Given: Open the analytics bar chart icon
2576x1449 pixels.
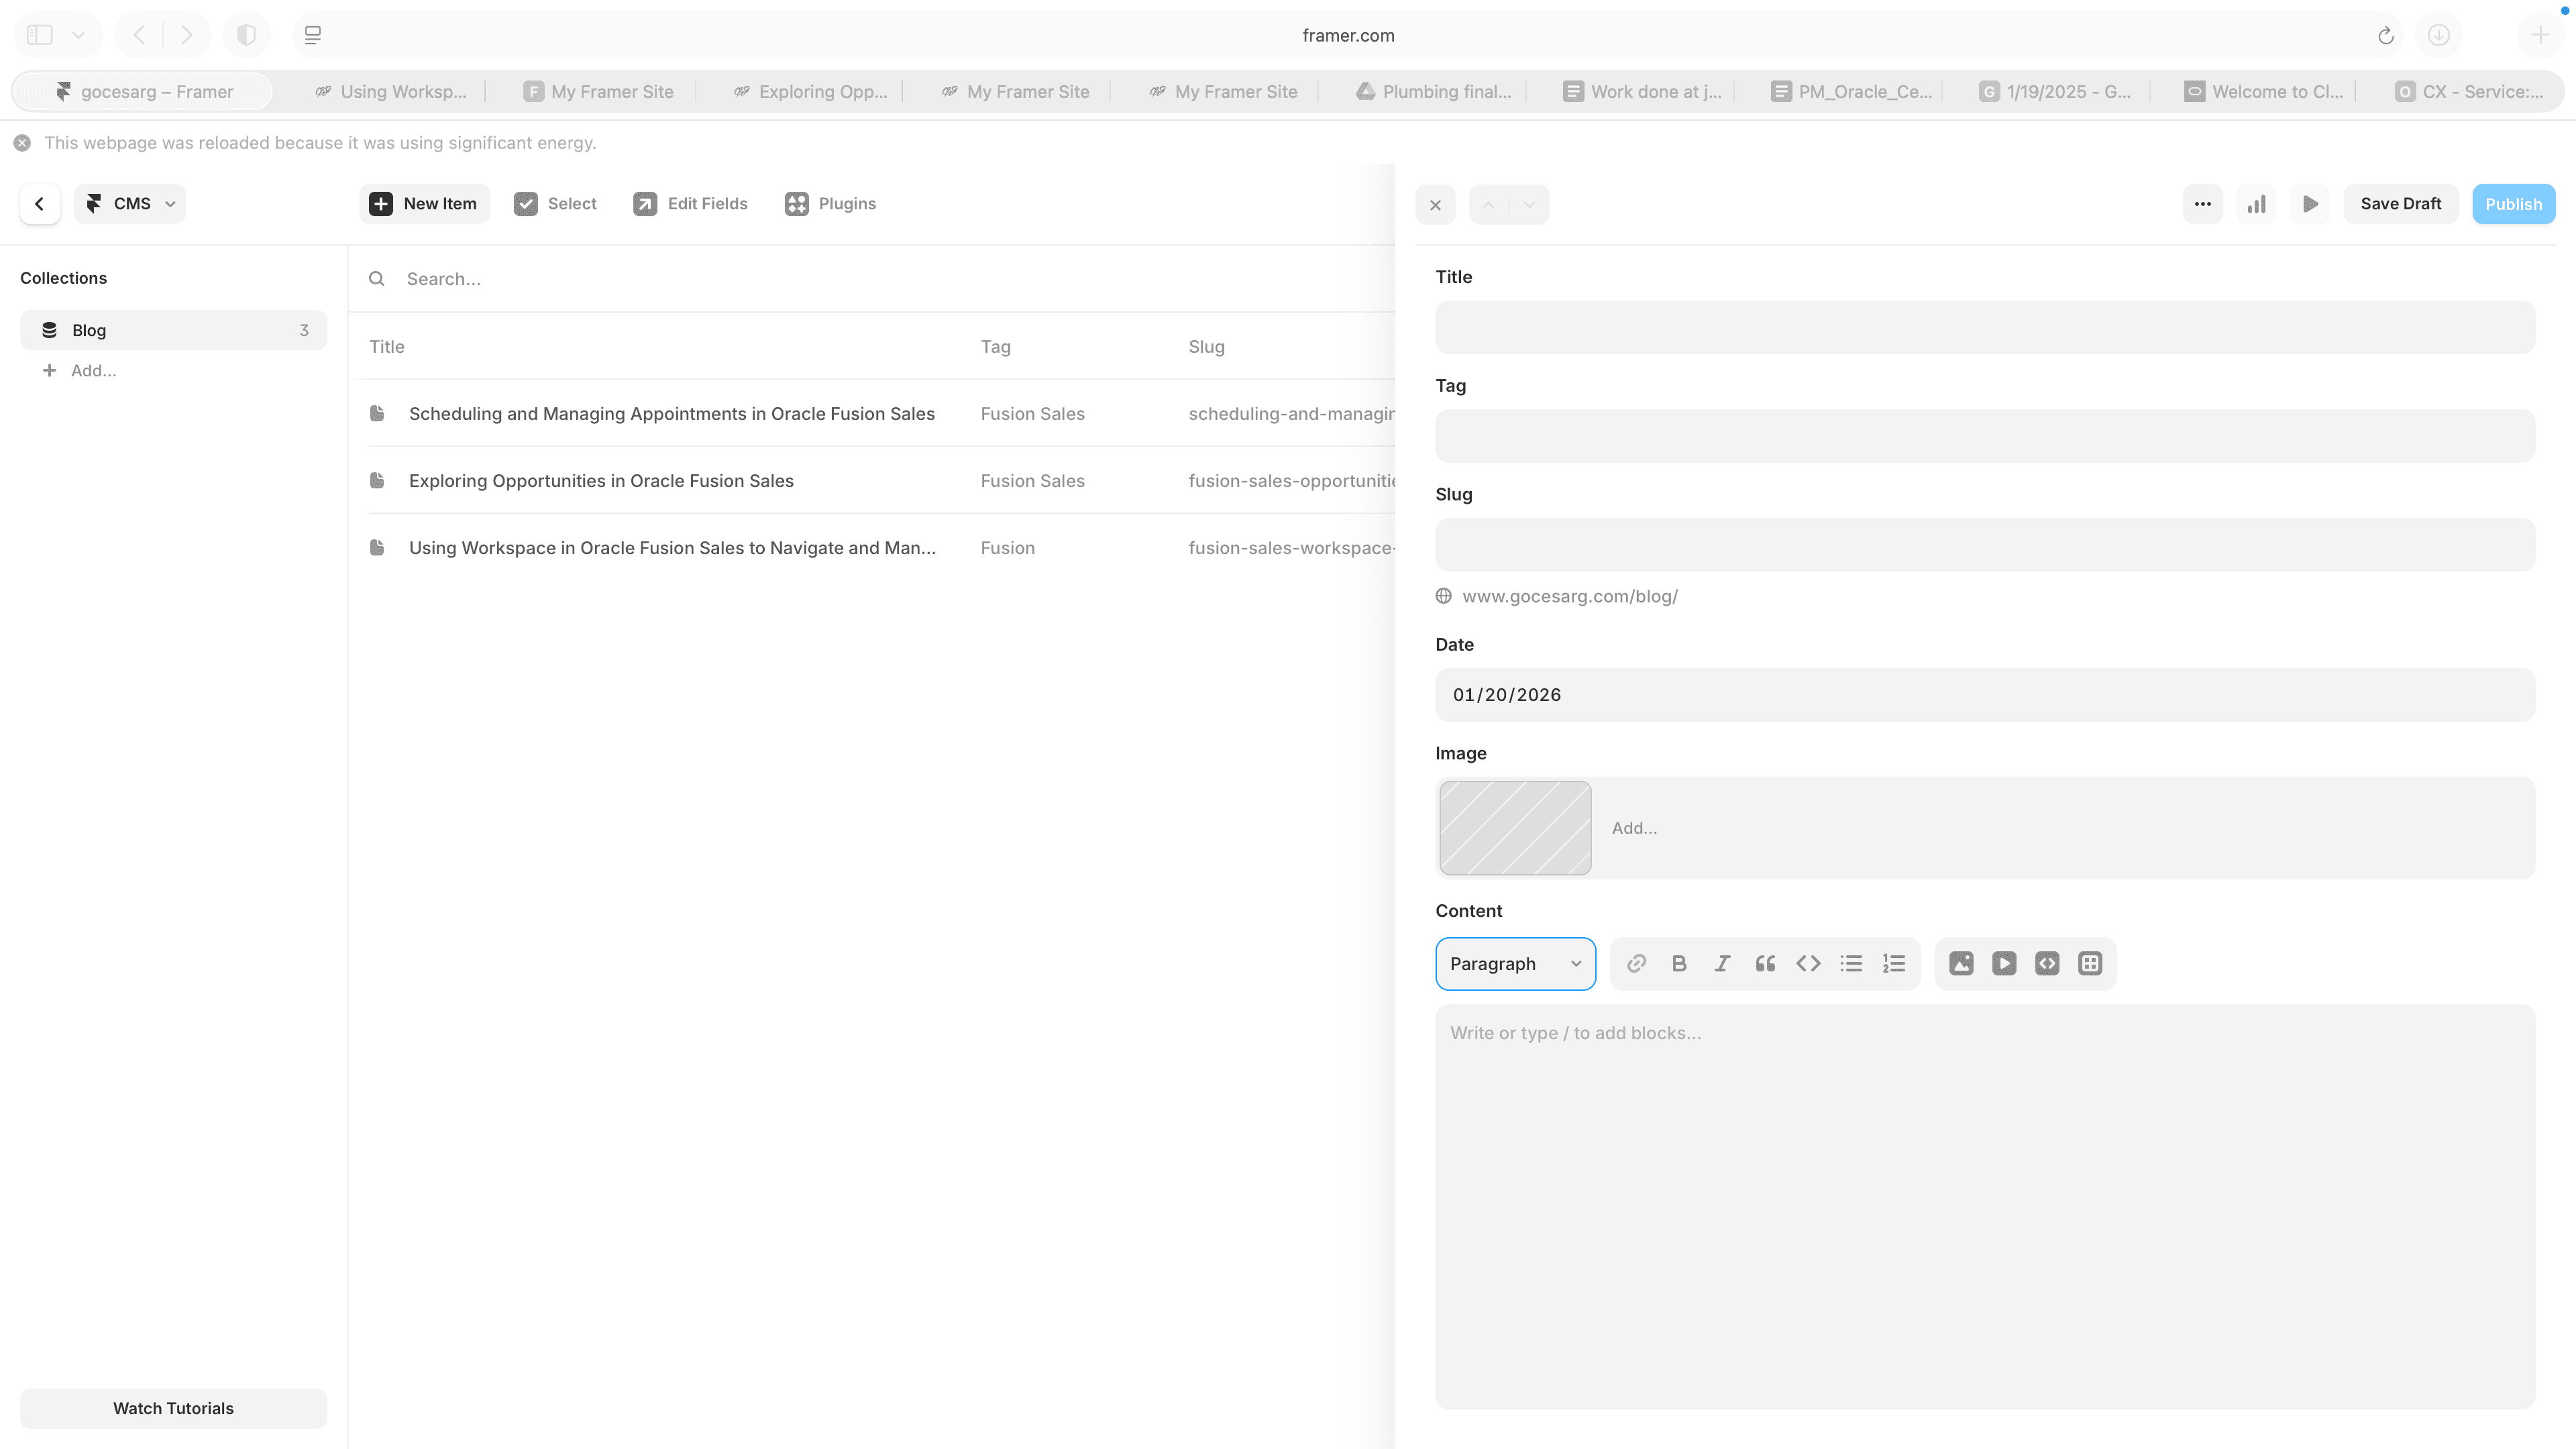Looking at the screenshot, I should tap(2256, 204).
